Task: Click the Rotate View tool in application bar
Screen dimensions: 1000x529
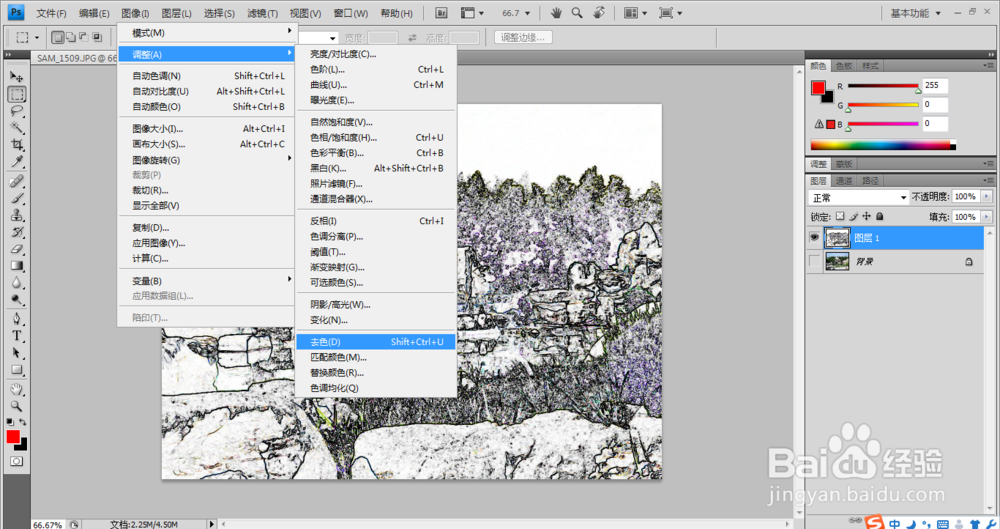Action: (598, 13)
